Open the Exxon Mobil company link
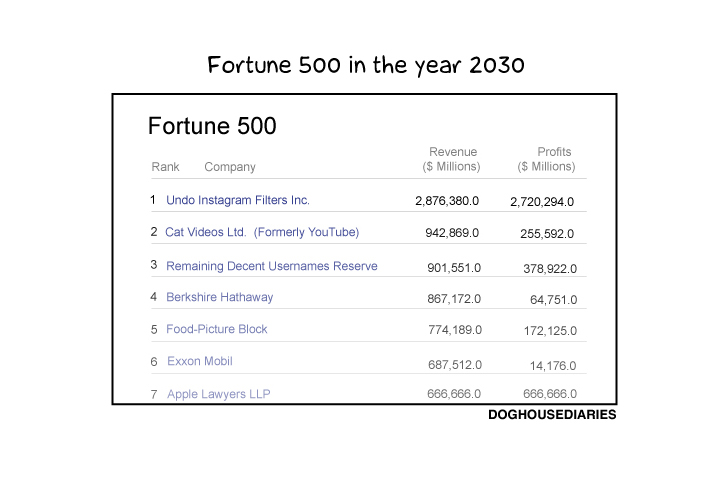Viewport: 728px width, 480px height. point(200,361)
